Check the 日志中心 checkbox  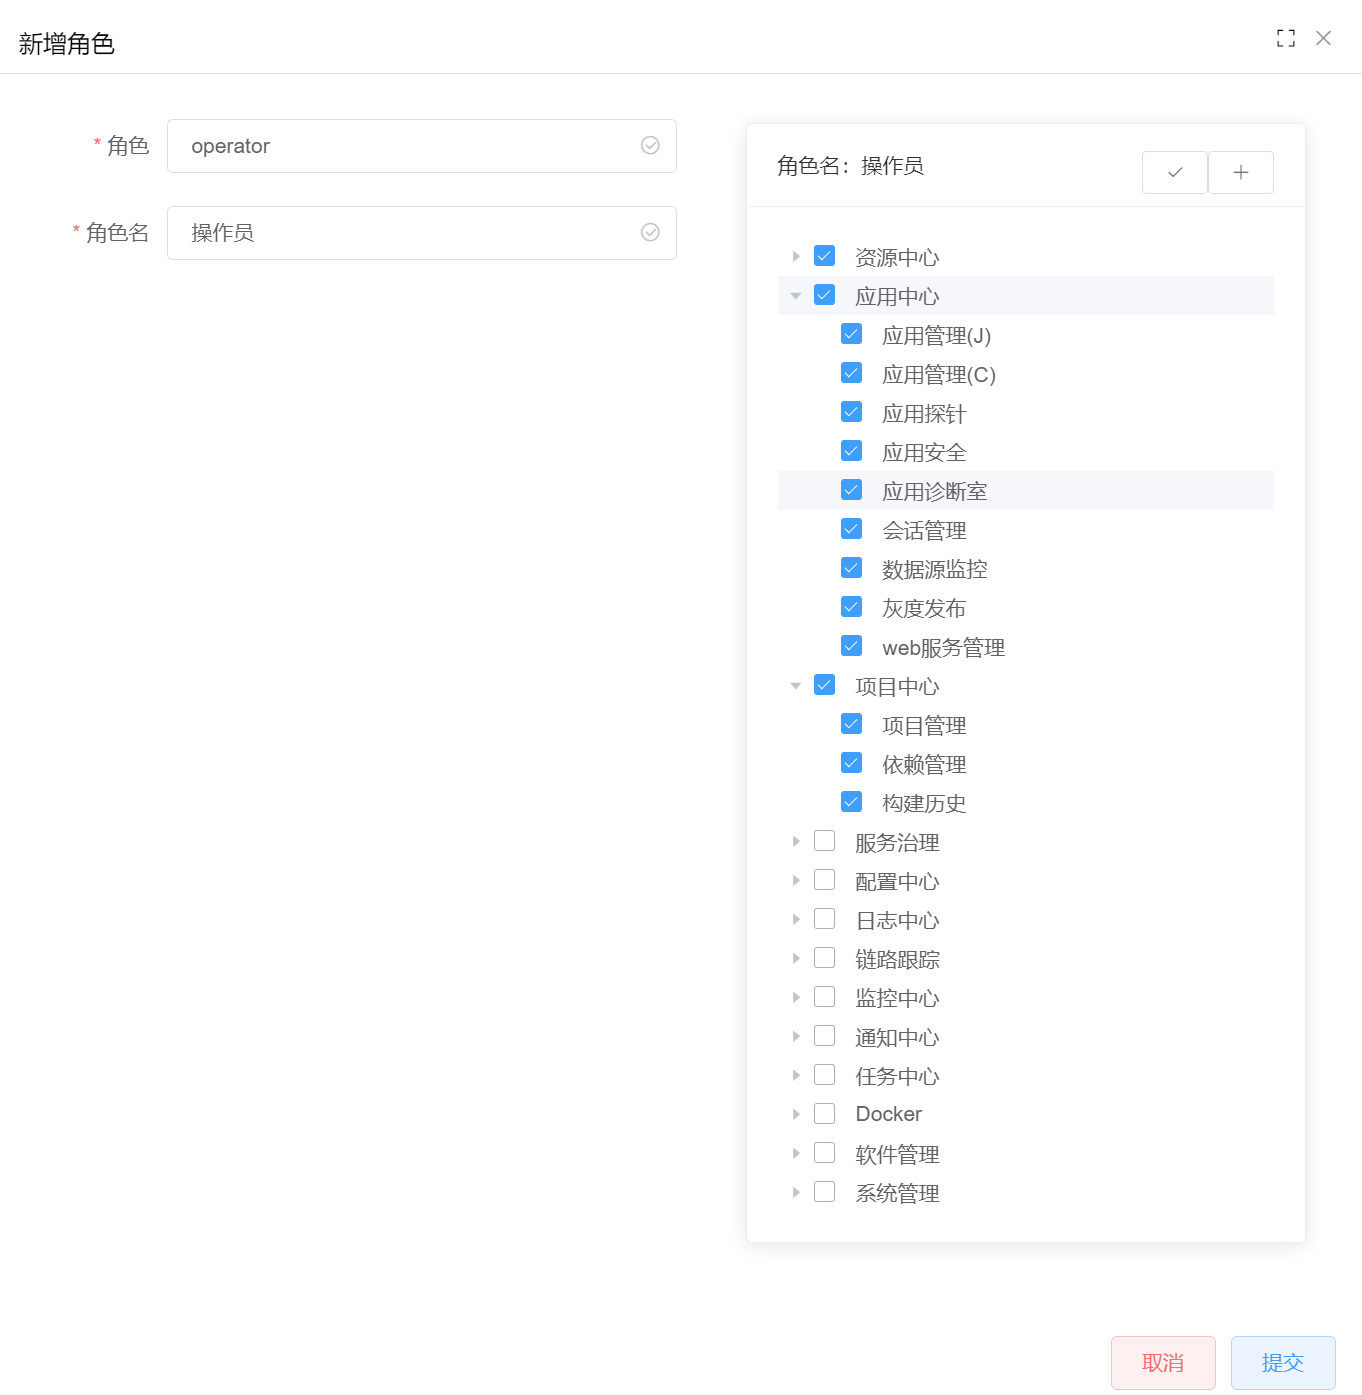click(x=824, y=919)
